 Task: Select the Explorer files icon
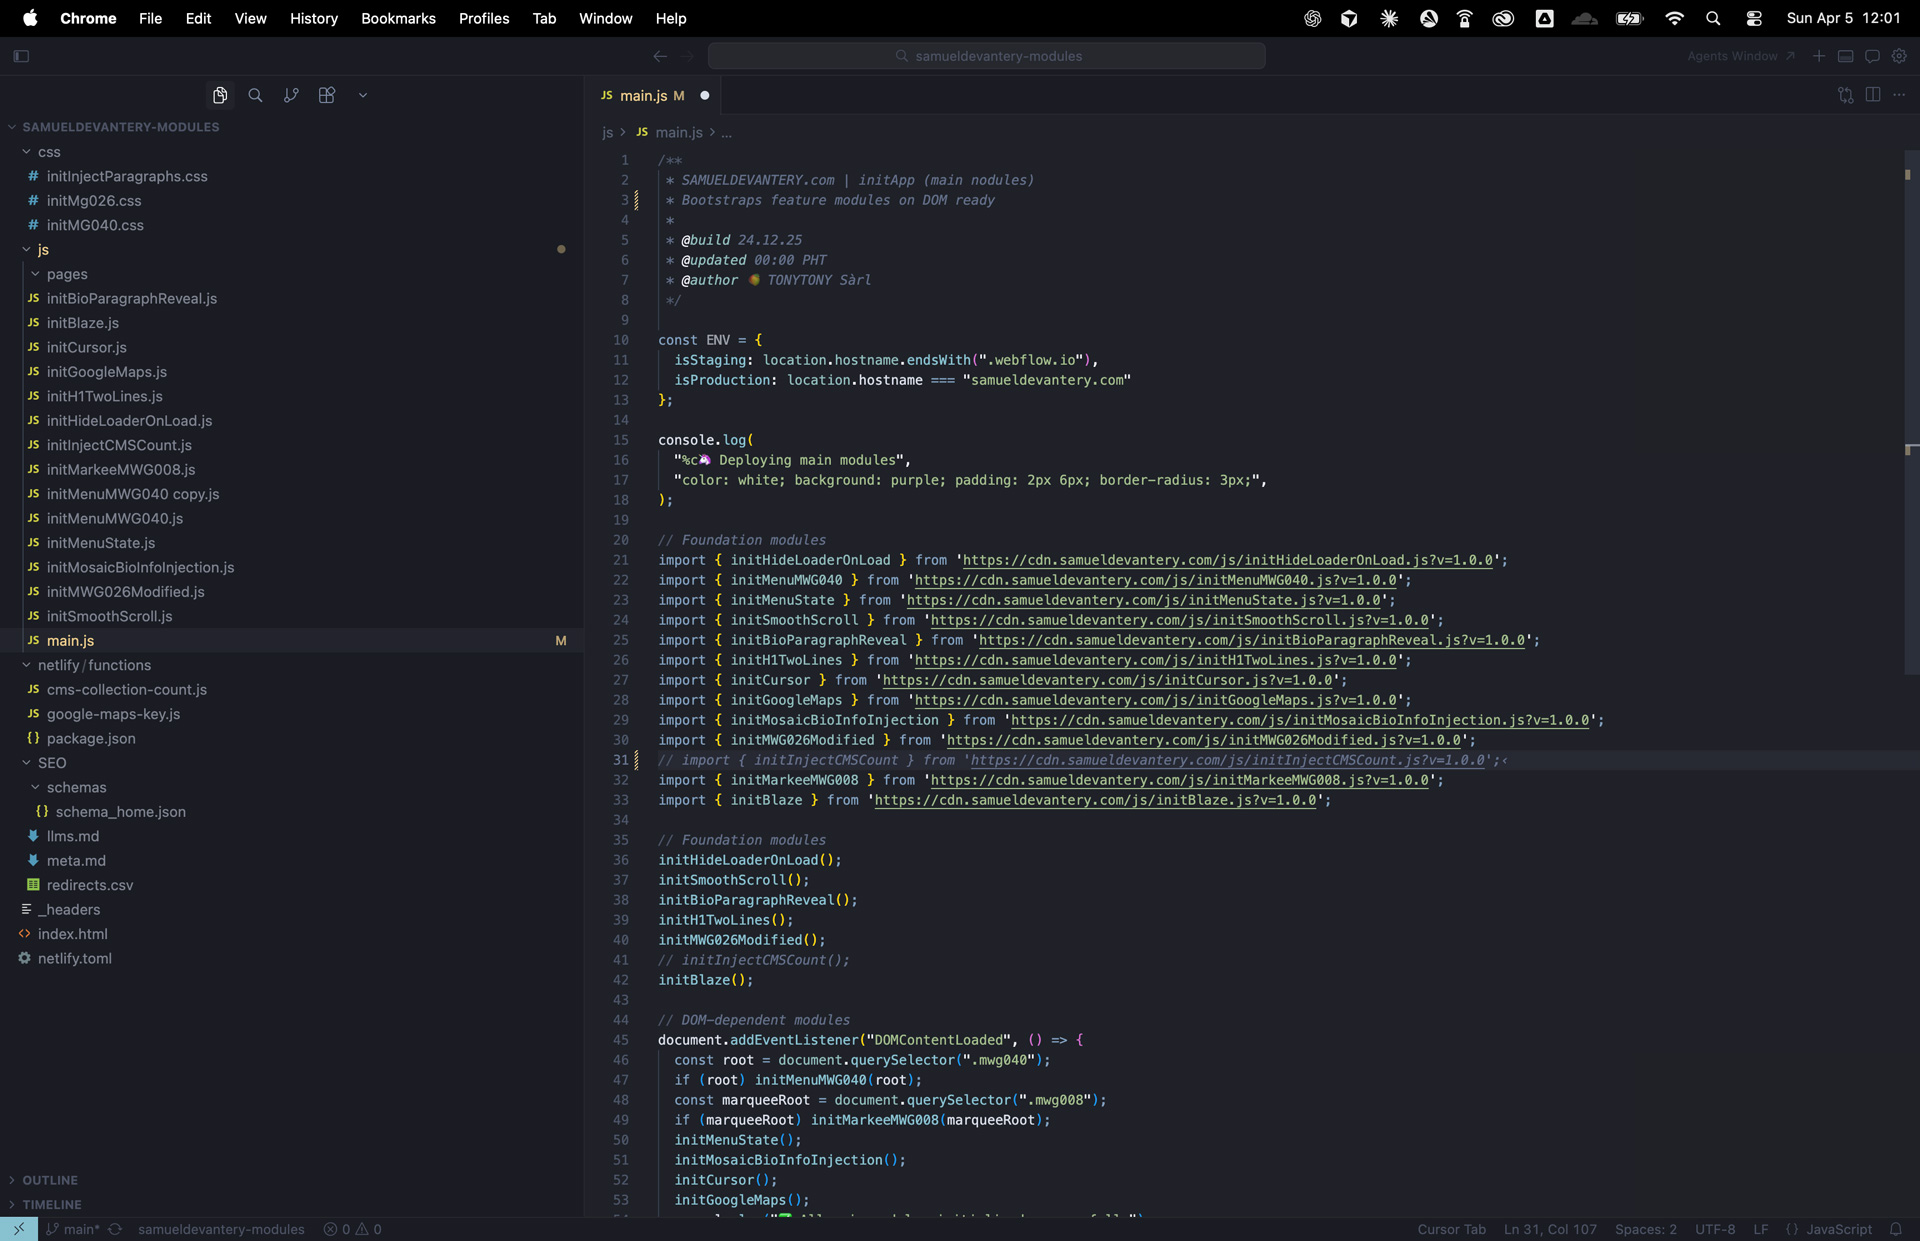tap(220, 95)
